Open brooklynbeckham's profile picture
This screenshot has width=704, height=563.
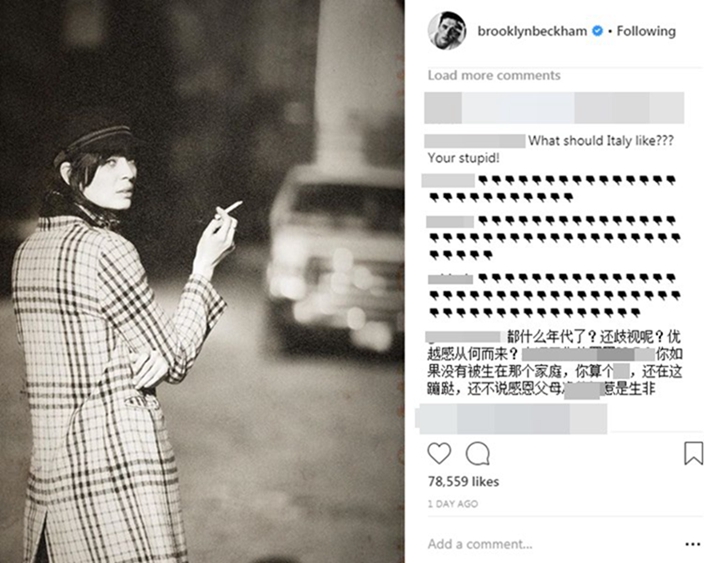[447, 31]
